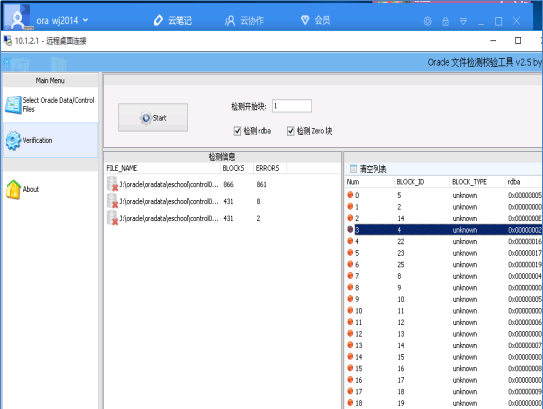Toggle the 检测 Zero 块 checkbox
The image size is (543, 409).
point(291,131)
